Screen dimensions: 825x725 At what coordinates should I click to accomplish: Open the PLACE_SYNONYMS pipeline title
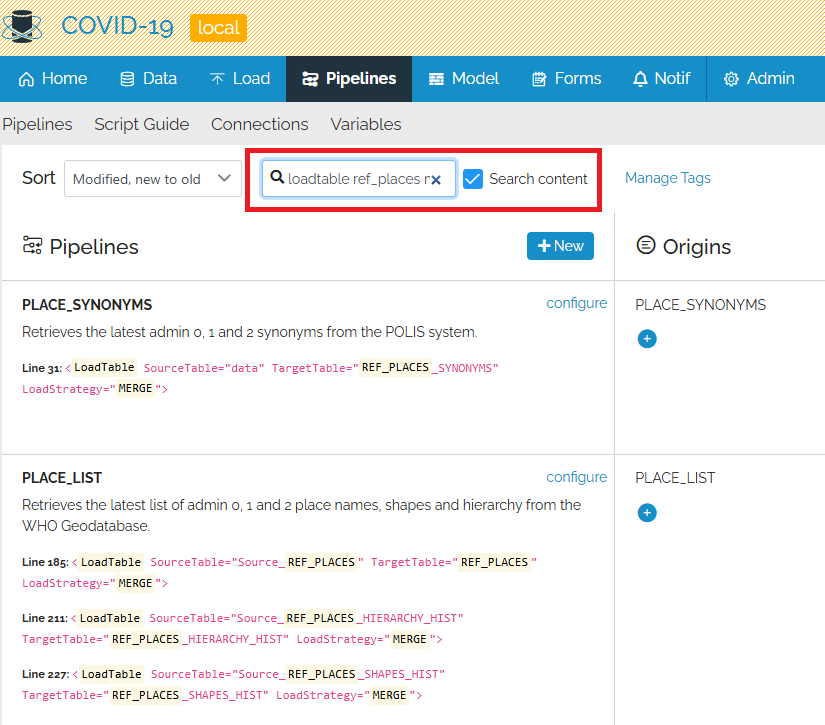click(x=87, y=305)
